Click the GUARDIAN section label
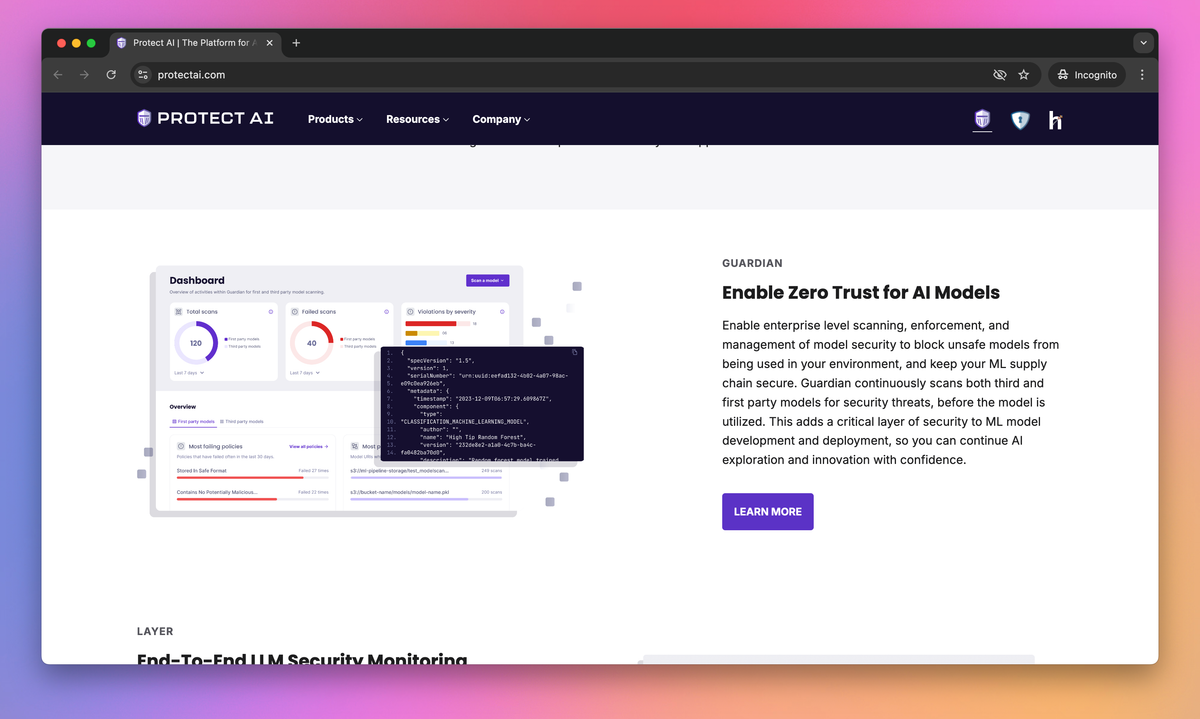The height and width of the screenshot is (719, 1200). pos(752,263)
